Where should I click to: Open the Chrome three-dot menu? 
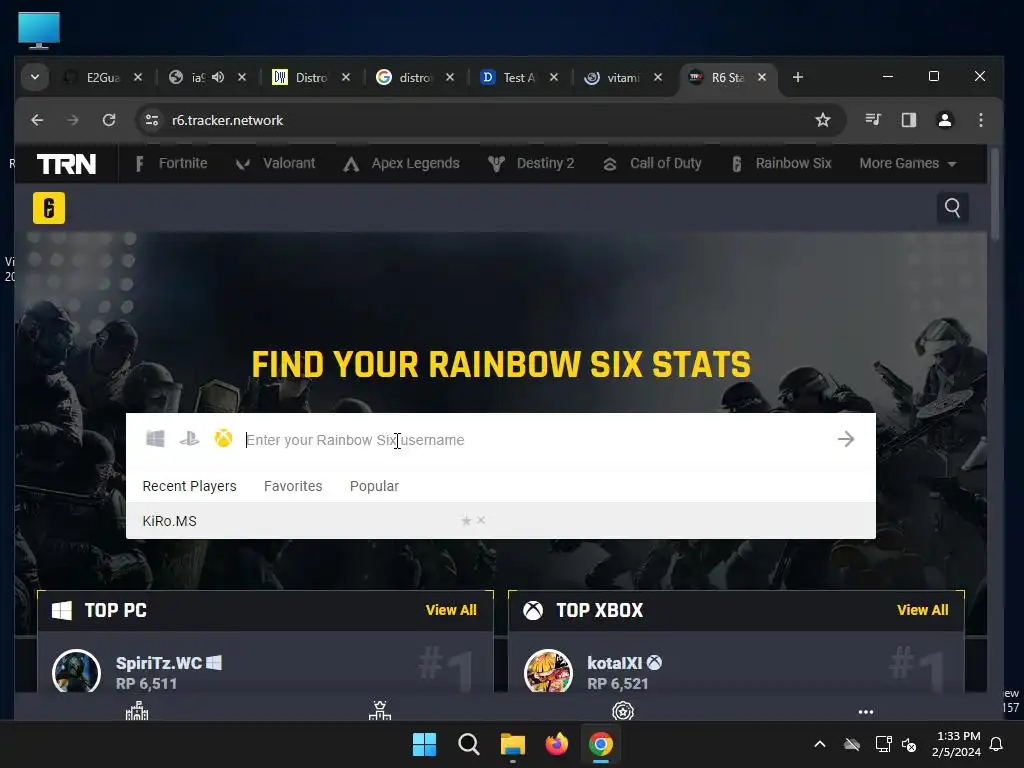(981, 120)
